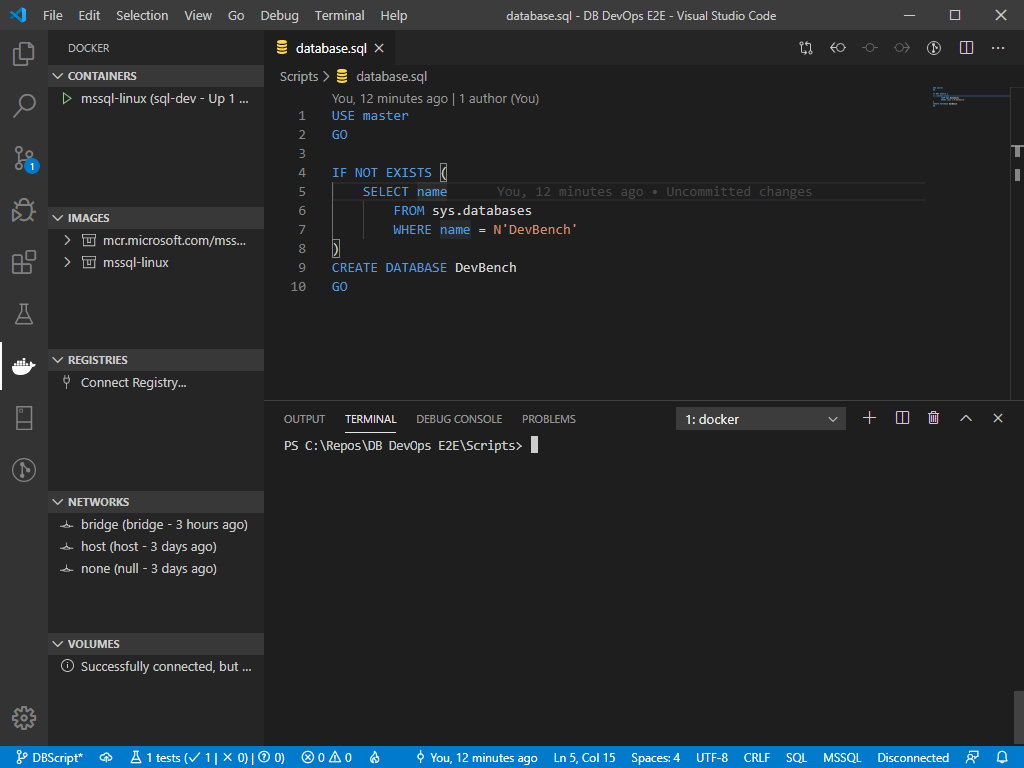The height and width of the screenshot is (768, 1024).
Task: Click the Successfully connected volumes message
Action: [x=156, y=666]
